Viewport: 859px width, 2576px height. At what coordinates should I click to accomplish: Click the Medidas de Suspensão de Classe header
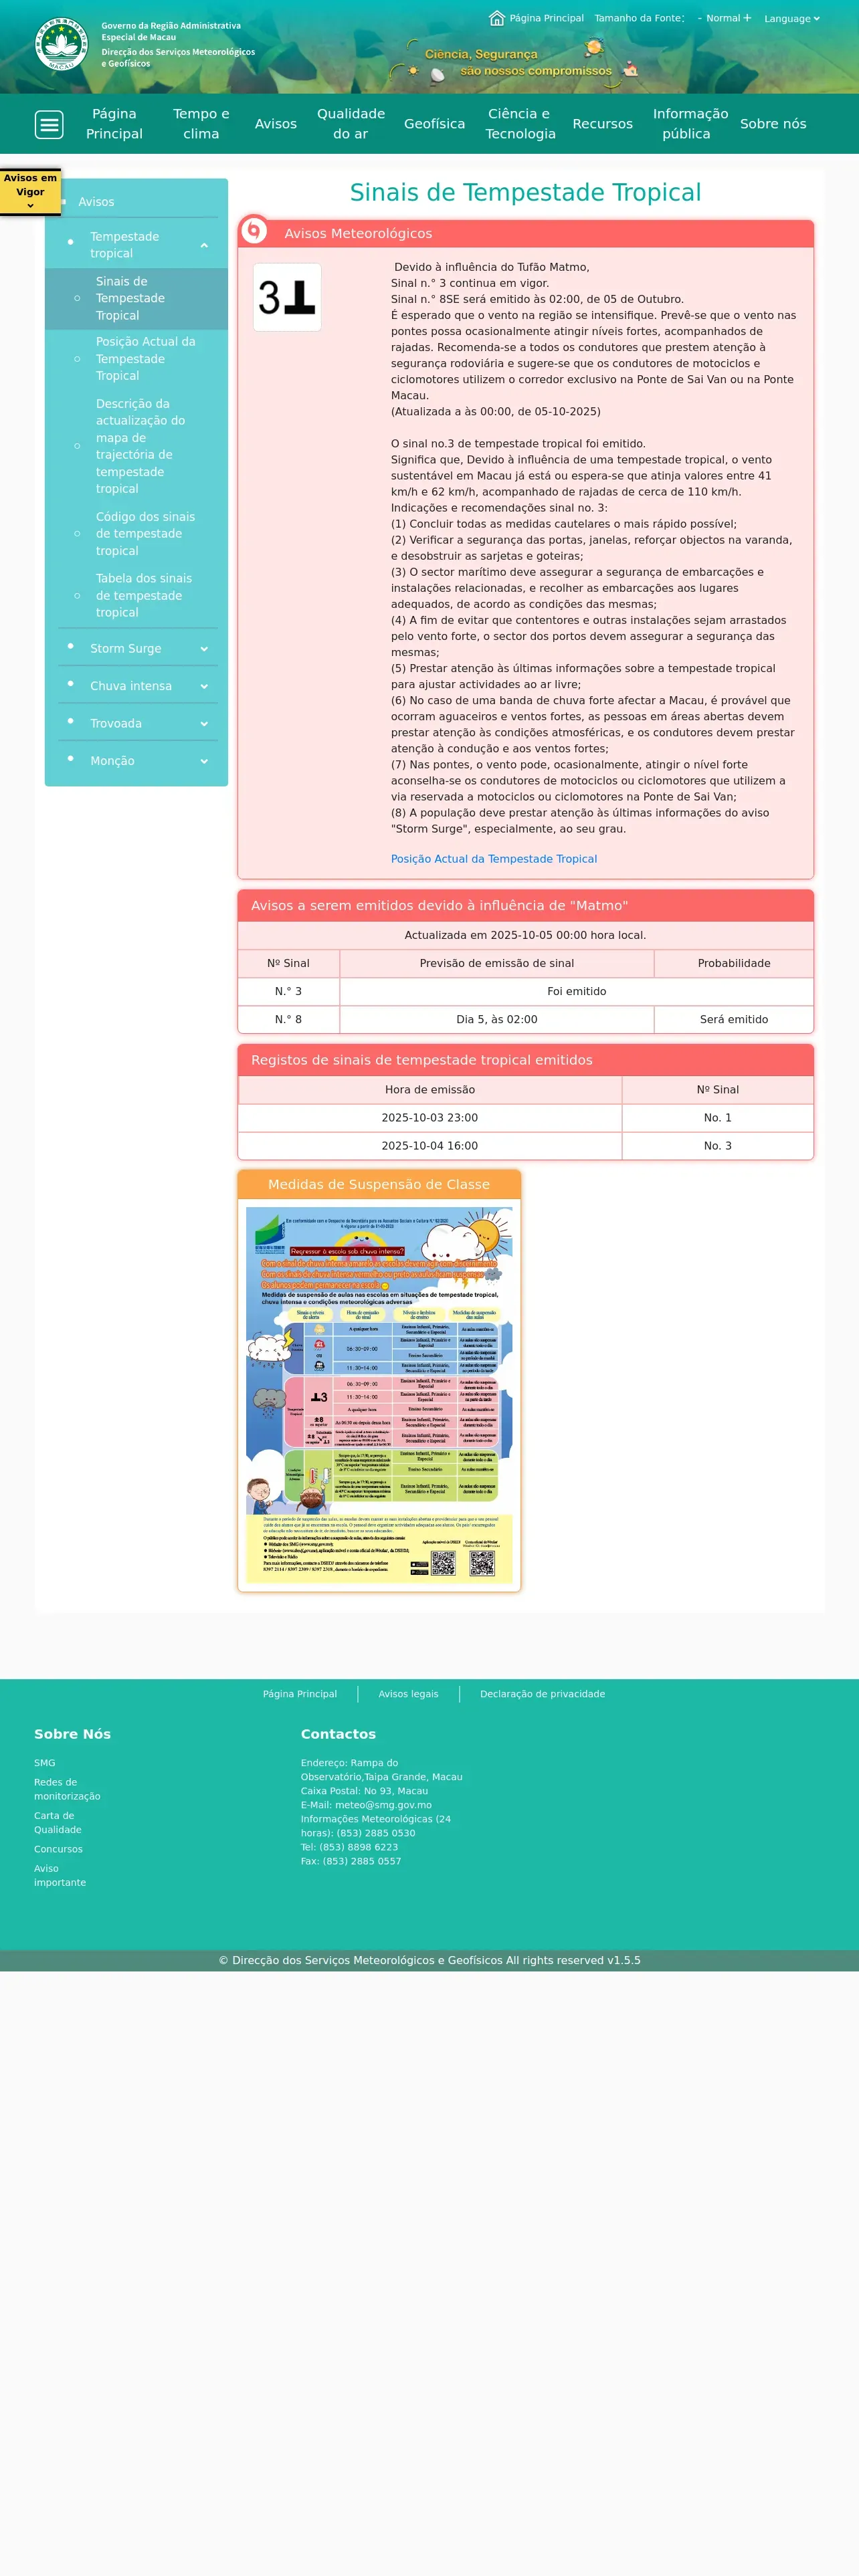(379, 1184)
